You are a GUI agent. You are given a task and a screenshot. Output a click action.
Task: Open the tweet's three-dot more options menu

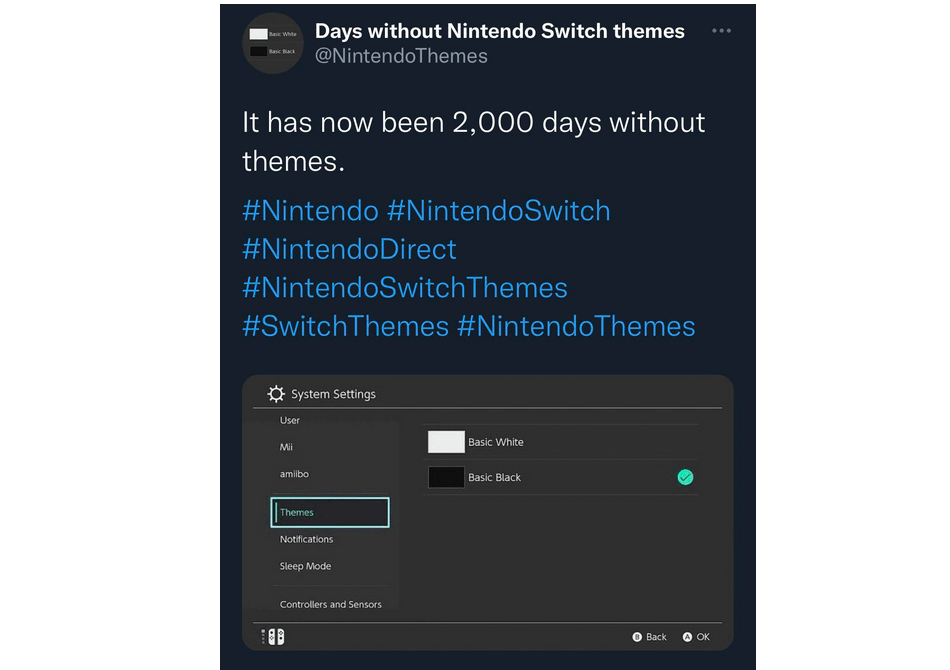point(721,31)
